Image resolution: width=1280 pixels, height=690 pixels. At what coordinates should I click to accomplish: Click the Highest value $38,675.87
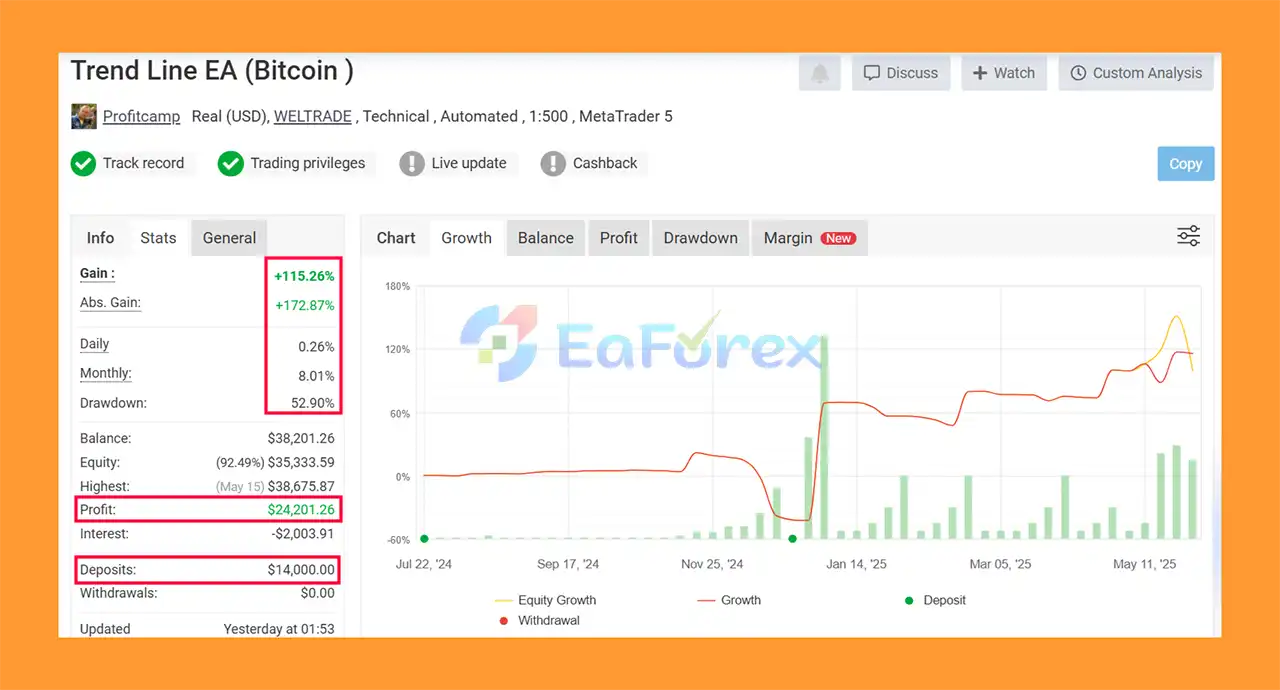coord(300,486)
